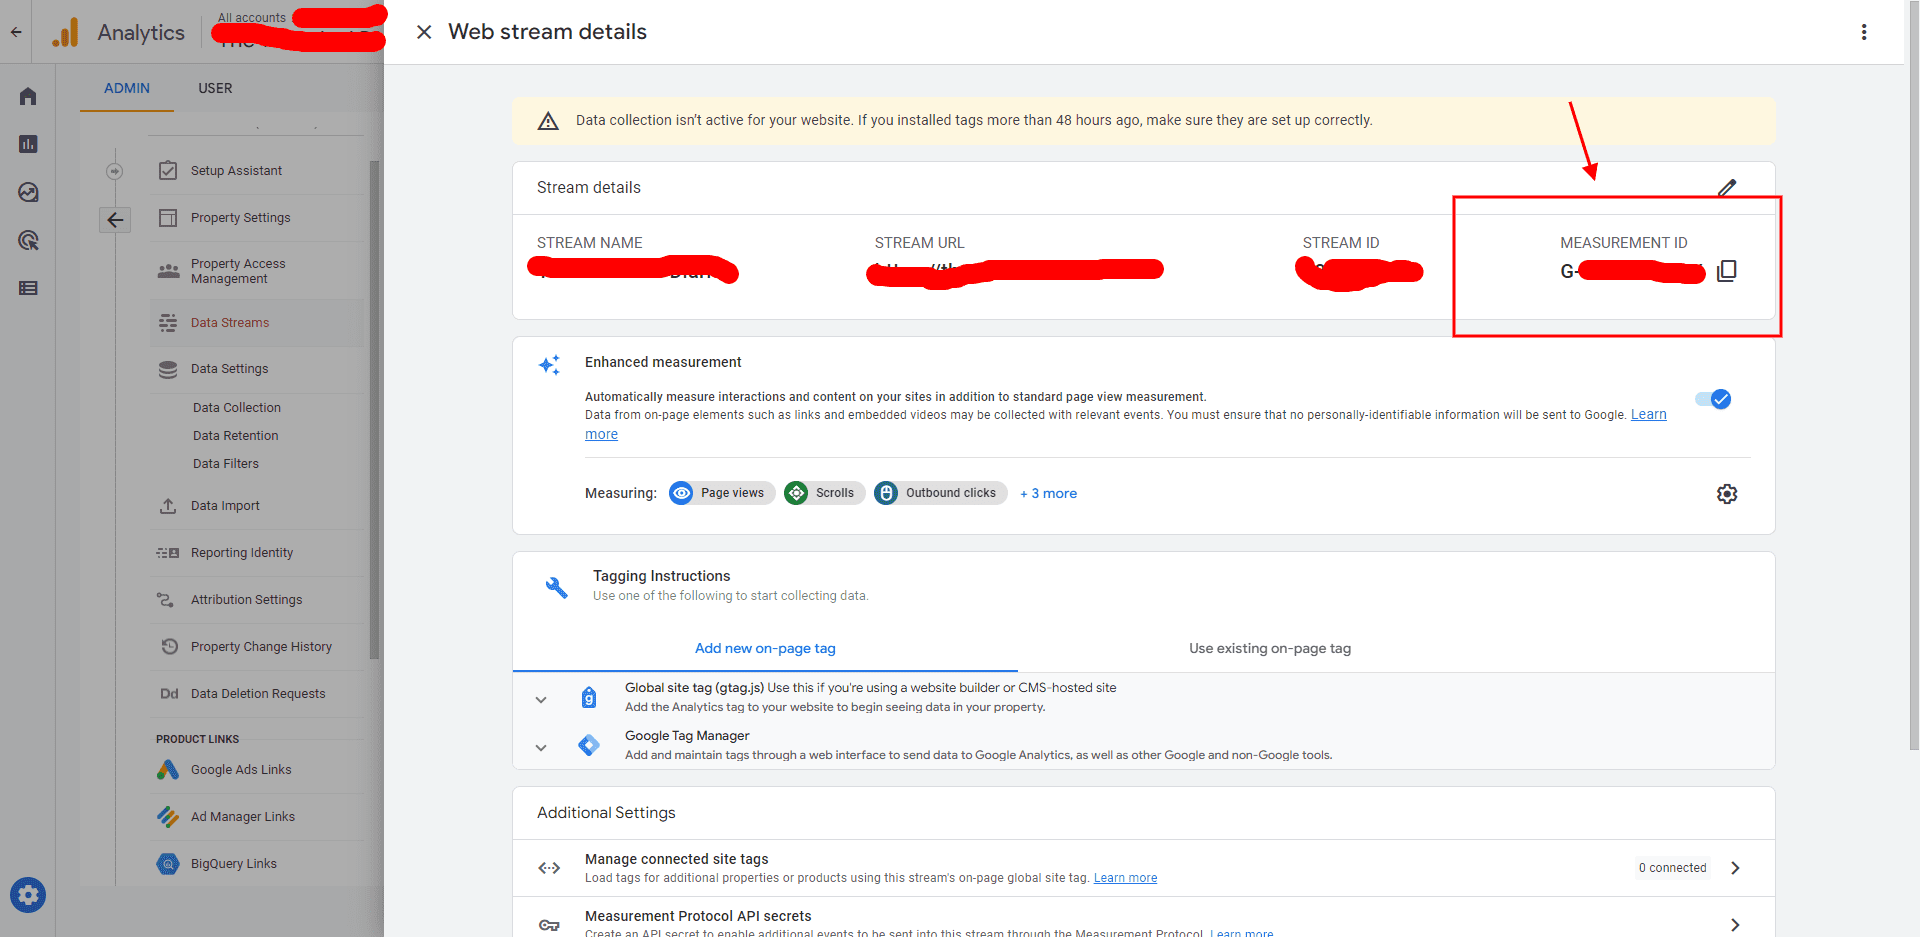Switch to Add new on-page tag tab
The height and width of the screenshot is (937, 1920).
coord(765,648)
